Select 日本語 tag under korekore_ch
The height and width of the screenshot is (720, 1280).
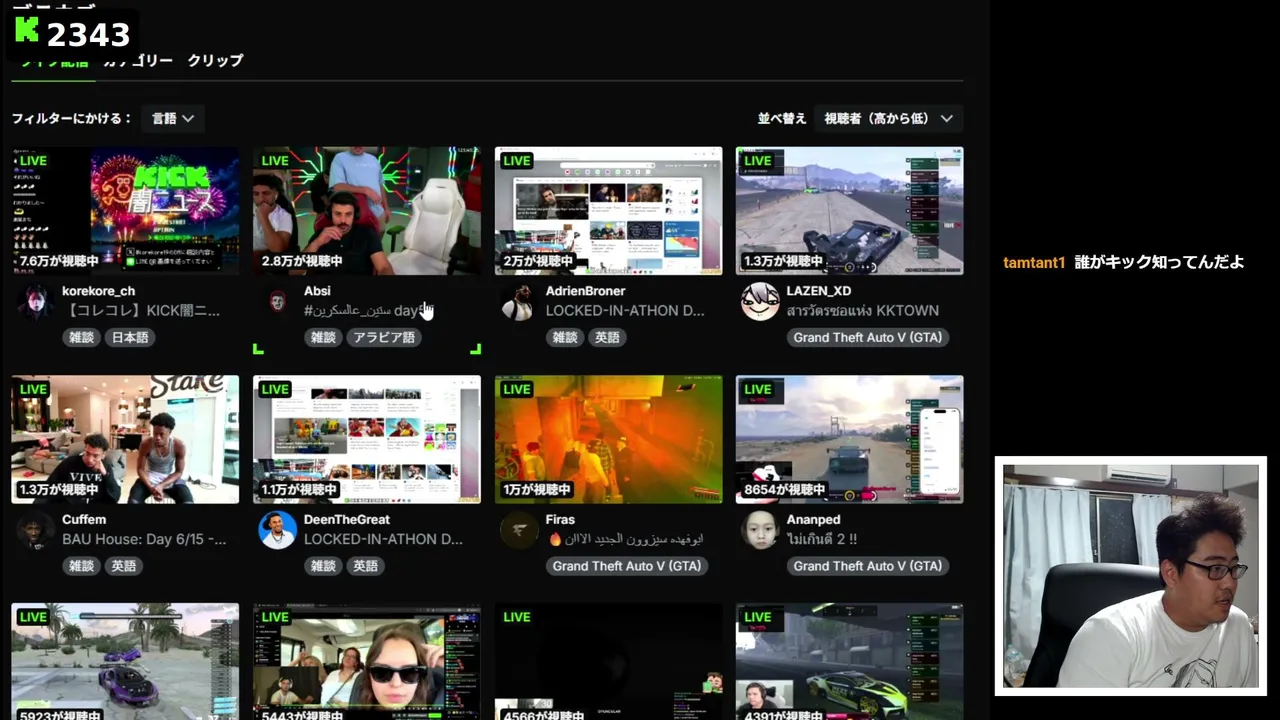pos(130,338)
